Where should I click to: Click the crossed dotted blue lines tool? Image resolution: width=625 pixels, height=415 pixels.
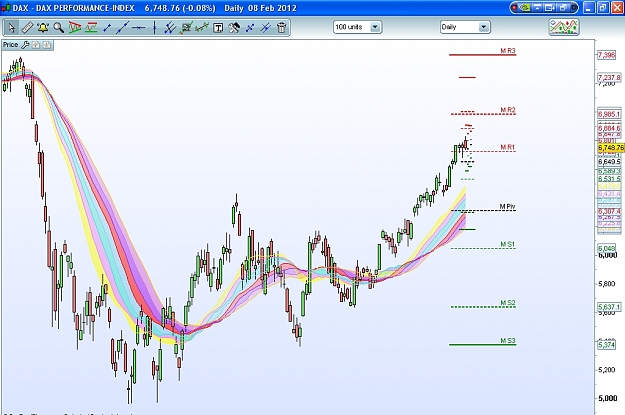point(250,28)
